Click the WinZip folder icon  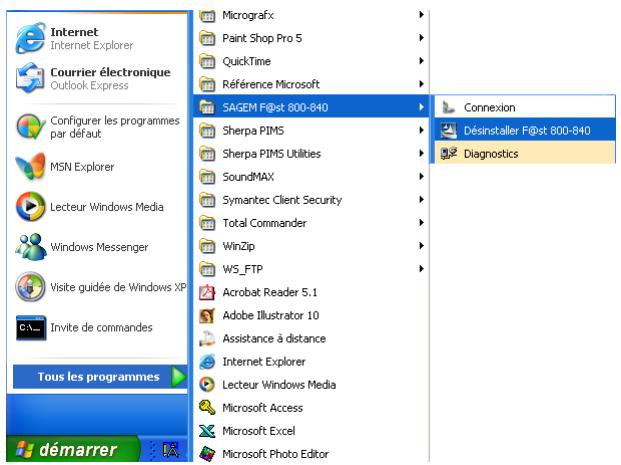coord(207,246)
